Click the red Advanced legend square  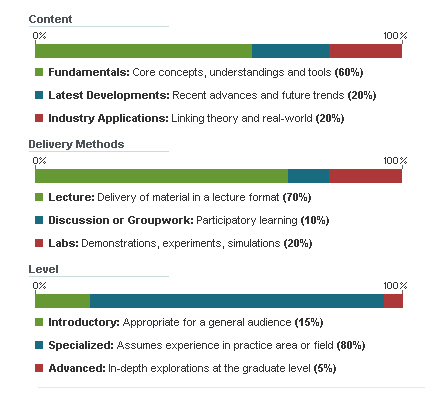tap(39, 368)
